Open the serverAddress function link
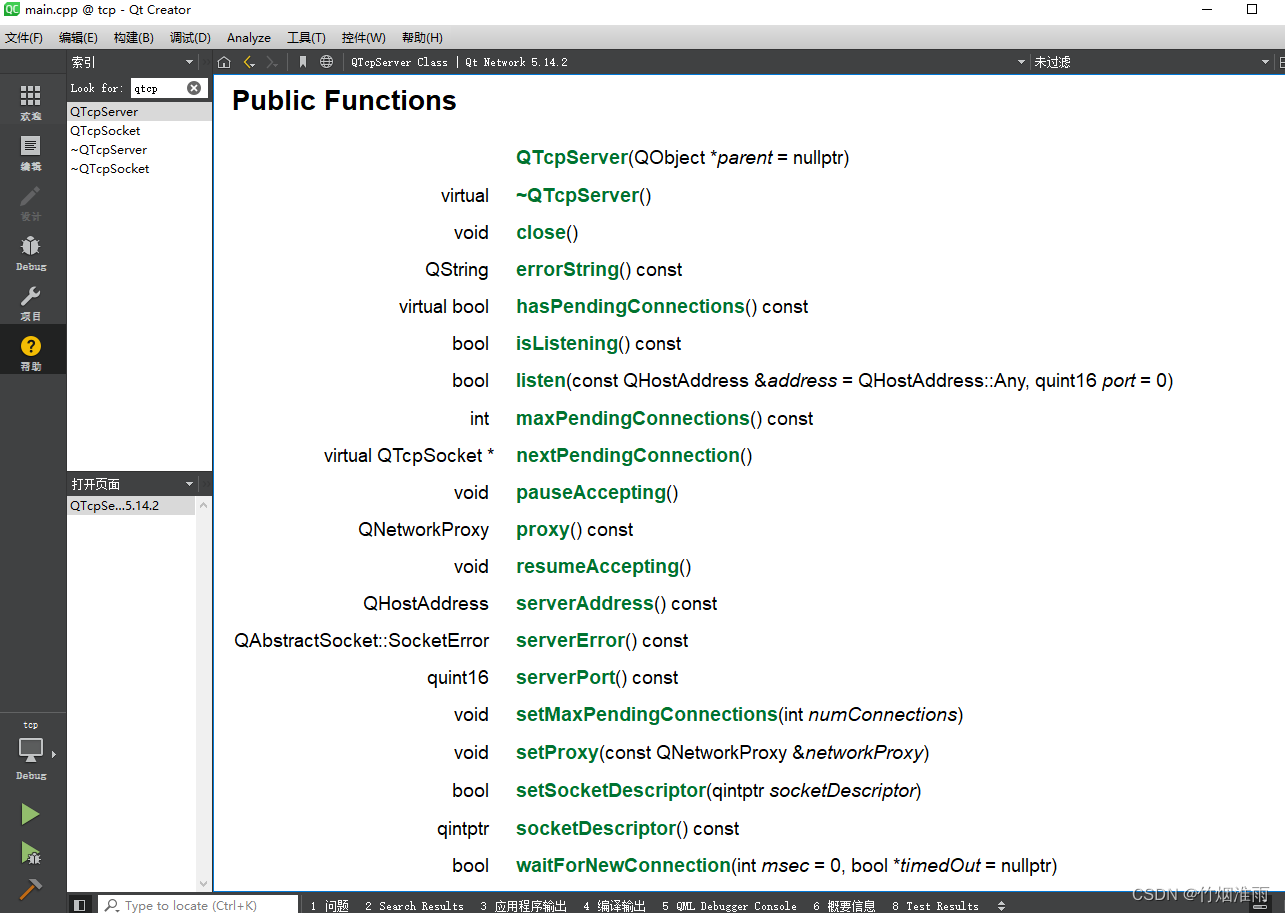The image size is (1285, 913). pos(585,603)
